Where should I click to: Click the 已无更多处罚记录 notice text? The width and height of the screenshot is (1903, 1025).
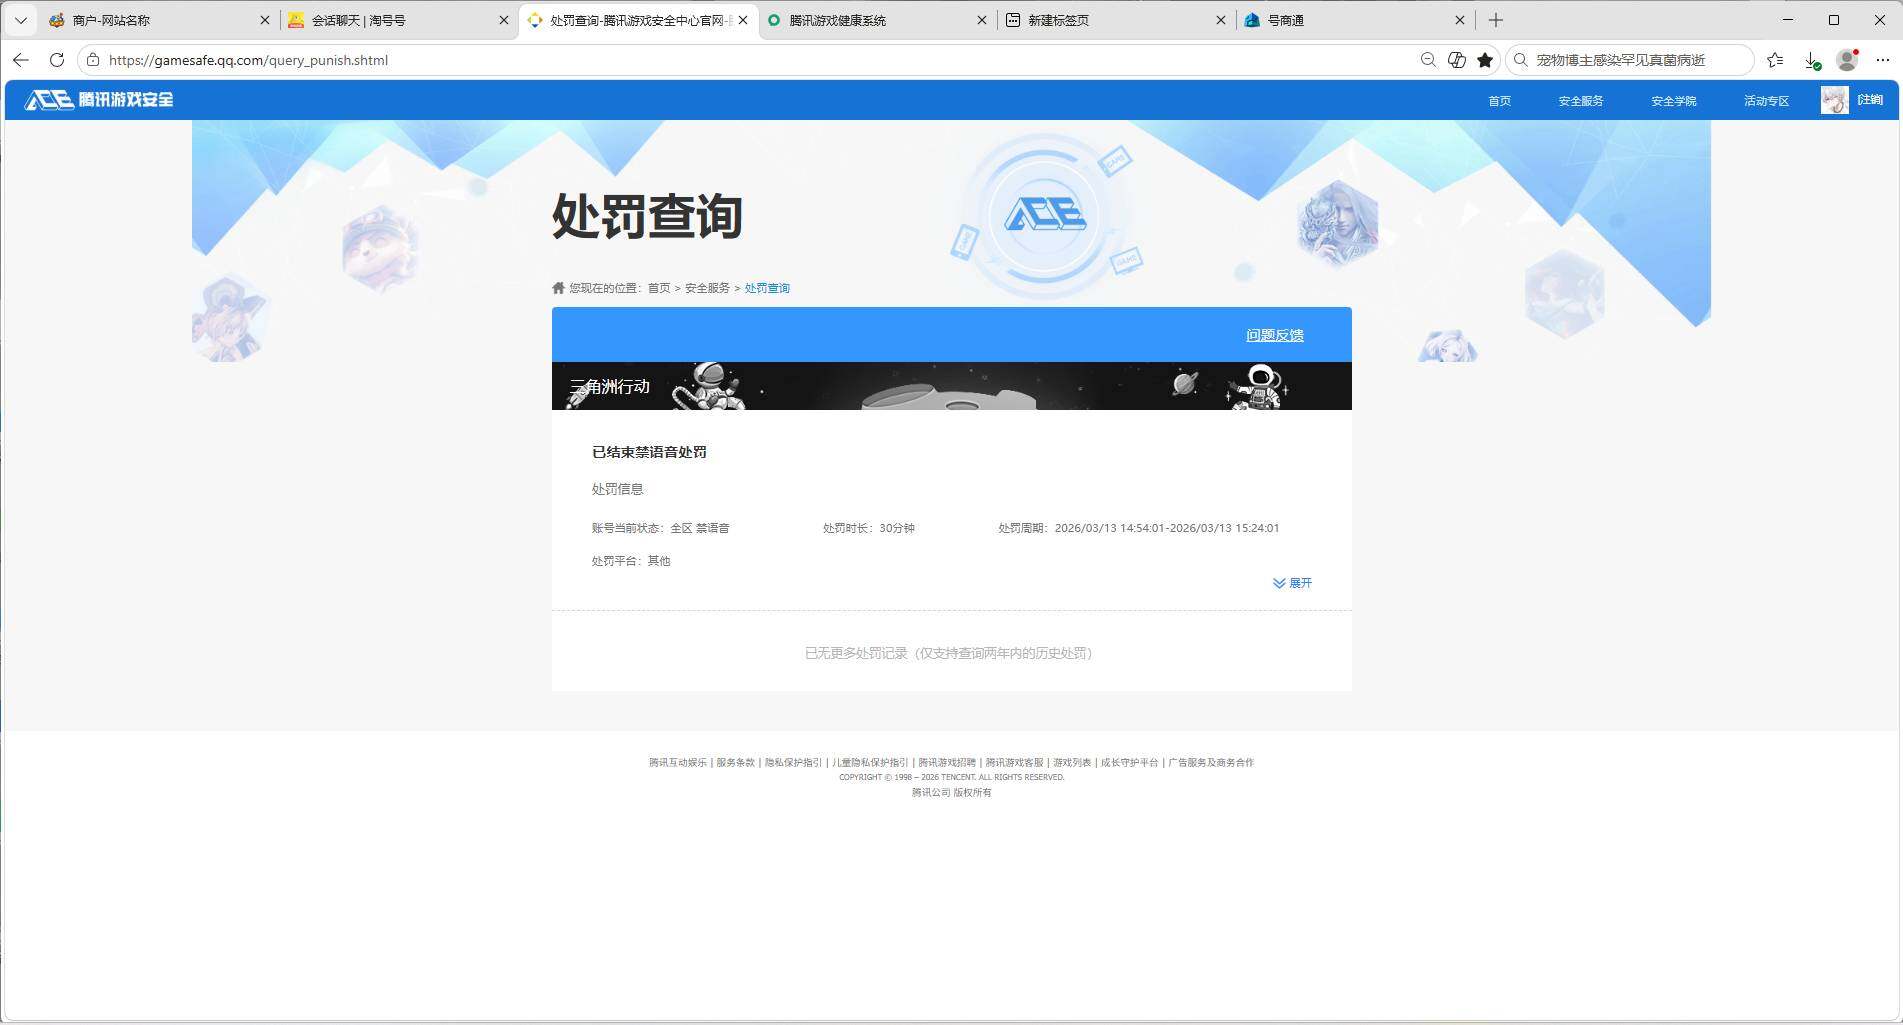click(951, 653)
